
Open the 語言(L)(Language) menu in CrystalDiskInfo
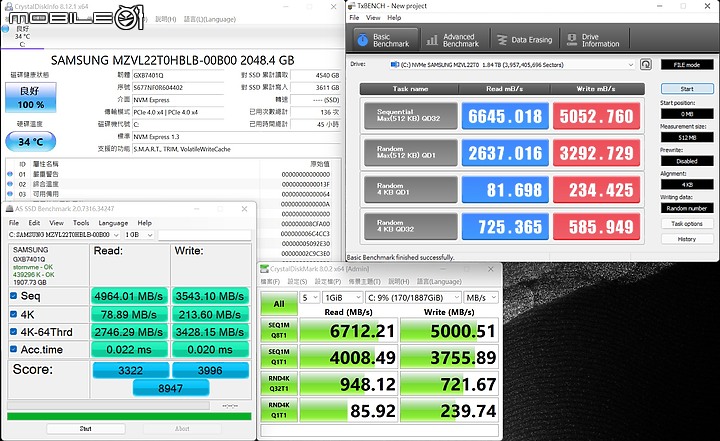coord(210,19)
